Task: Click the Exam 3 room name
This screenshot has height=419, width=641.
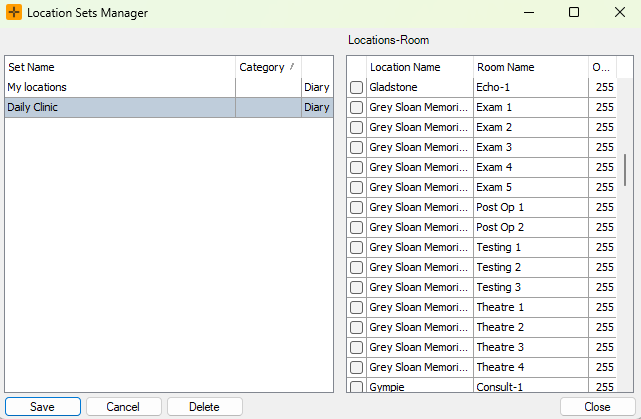Action: click(531, 147)
